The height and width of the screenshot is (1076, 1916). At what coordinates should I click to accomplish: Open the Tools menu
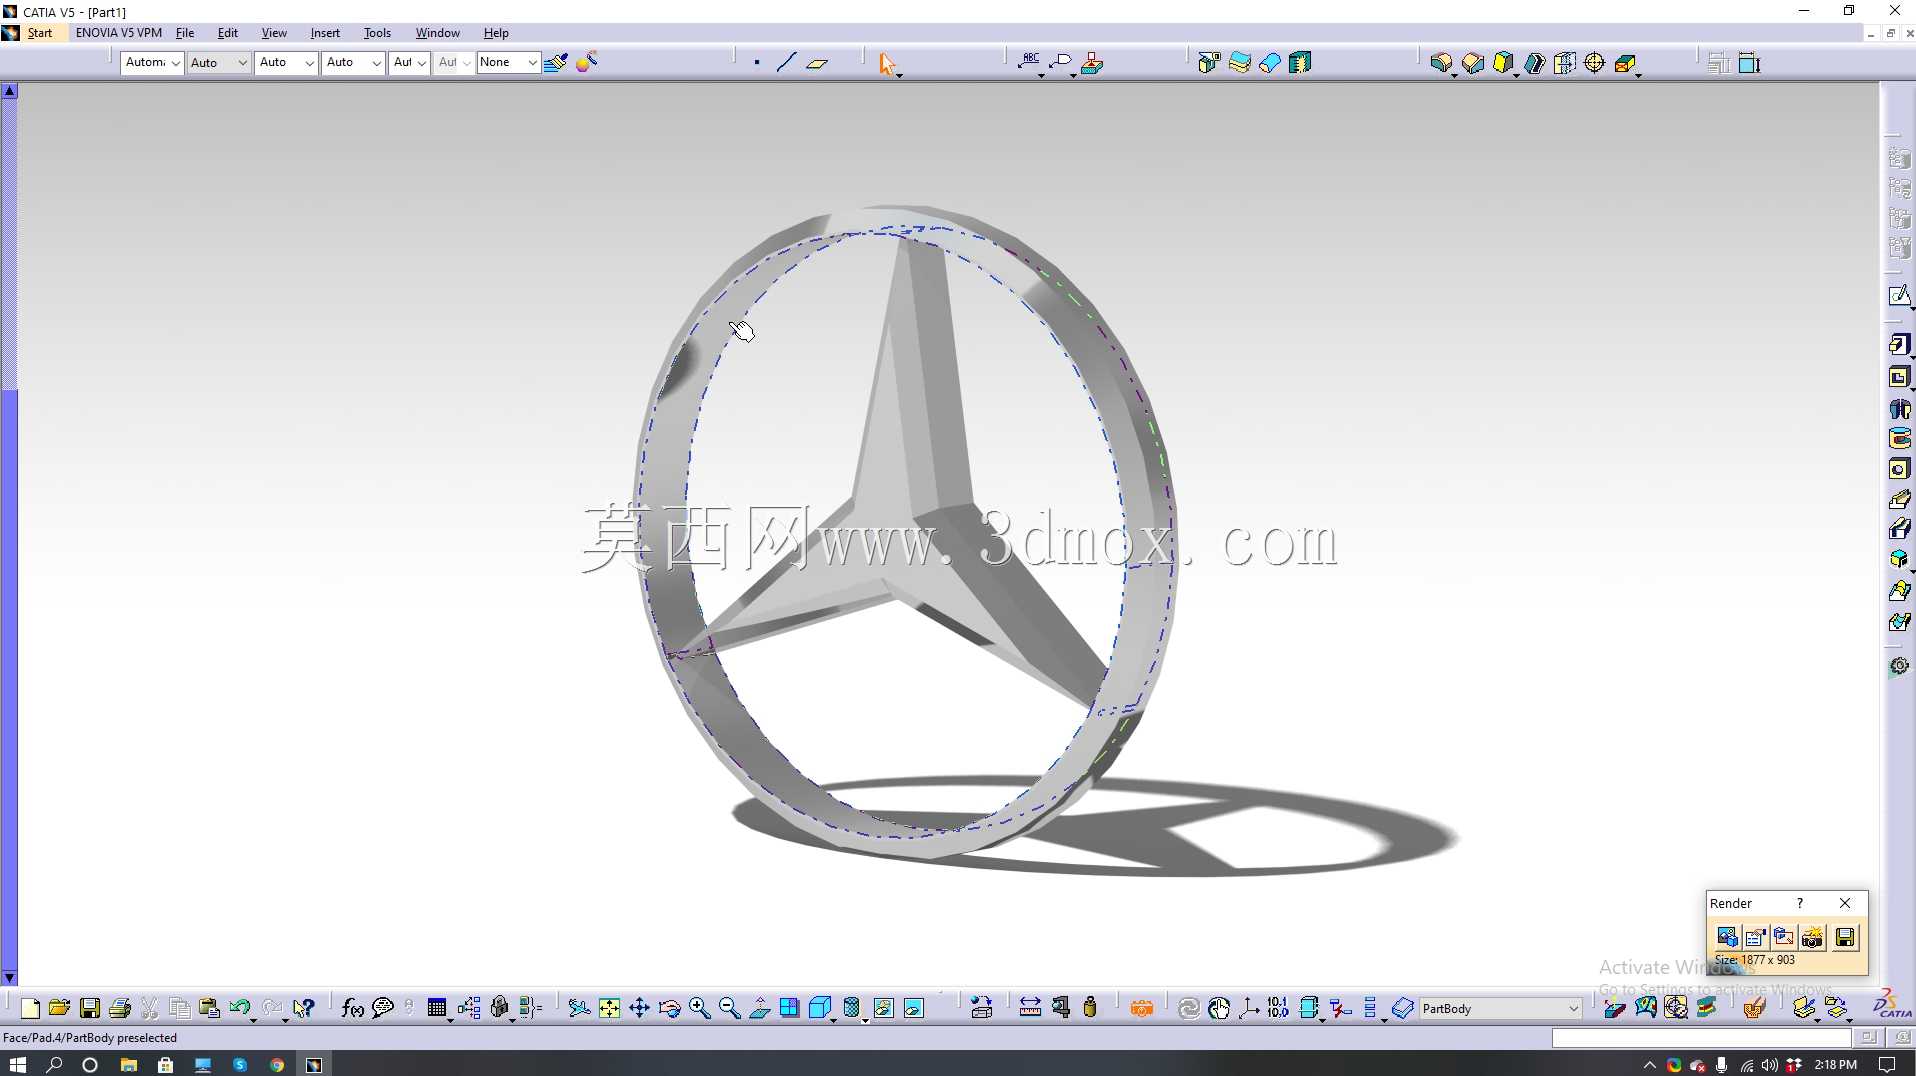tap(377, 33)
